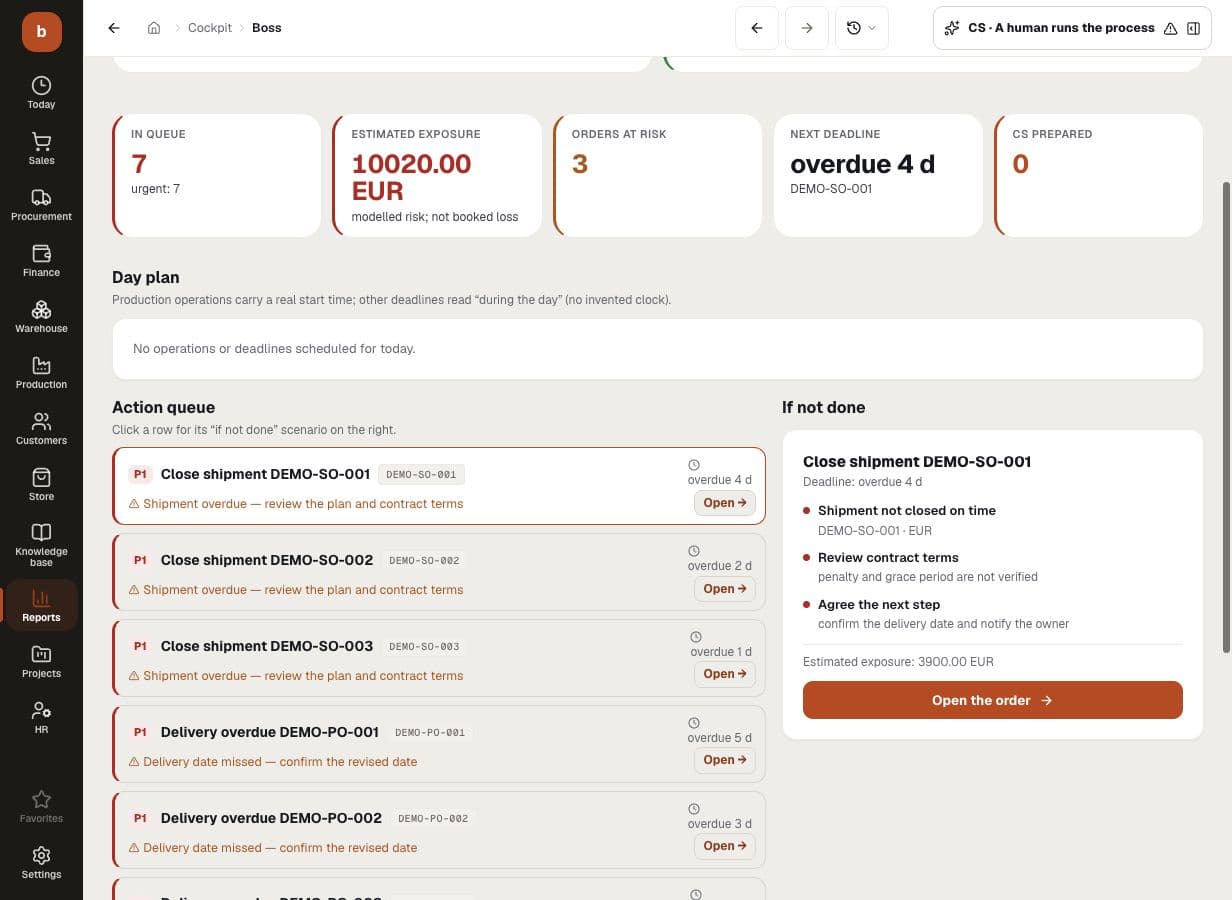Viewport: 1232px width, 900px height.
Task: Click the orange 'b' app logo
Action: click(x=41, y=31)
